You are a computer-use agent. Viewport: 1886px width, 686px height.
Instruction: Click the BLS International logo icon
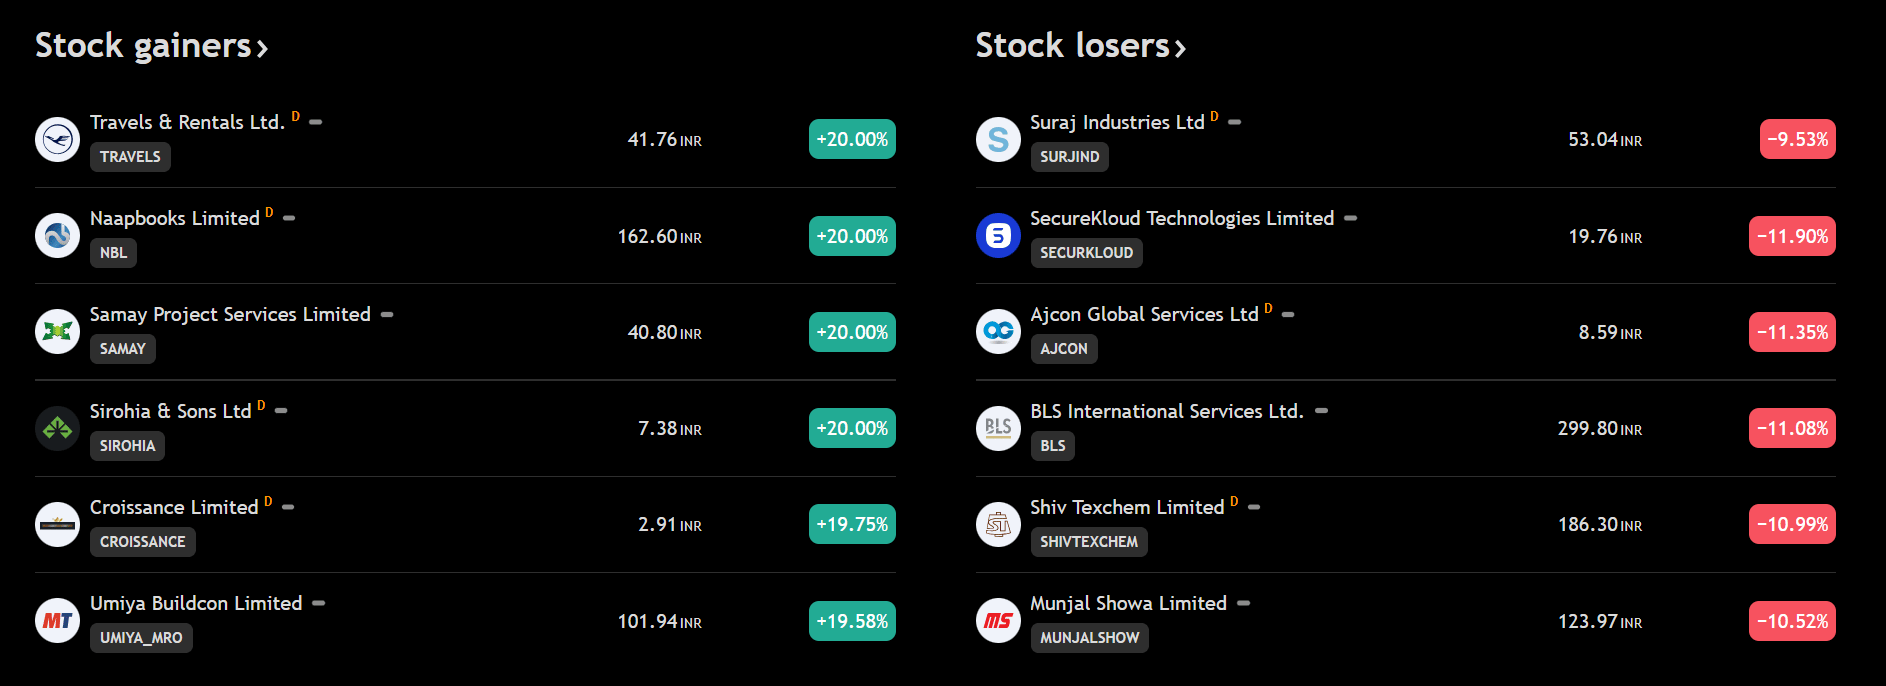click(997, 428)
